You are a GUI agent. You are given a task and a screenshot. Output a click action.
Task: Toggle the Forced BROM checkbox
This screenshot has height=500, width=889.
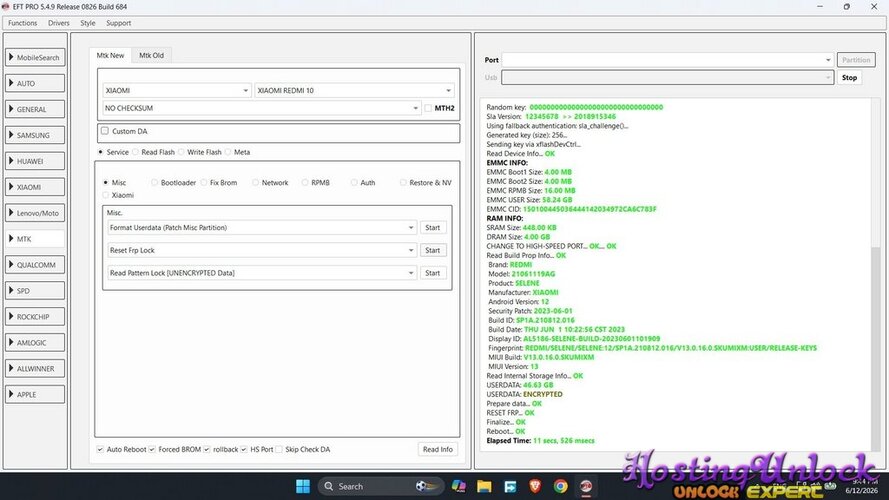click(152, 450)
